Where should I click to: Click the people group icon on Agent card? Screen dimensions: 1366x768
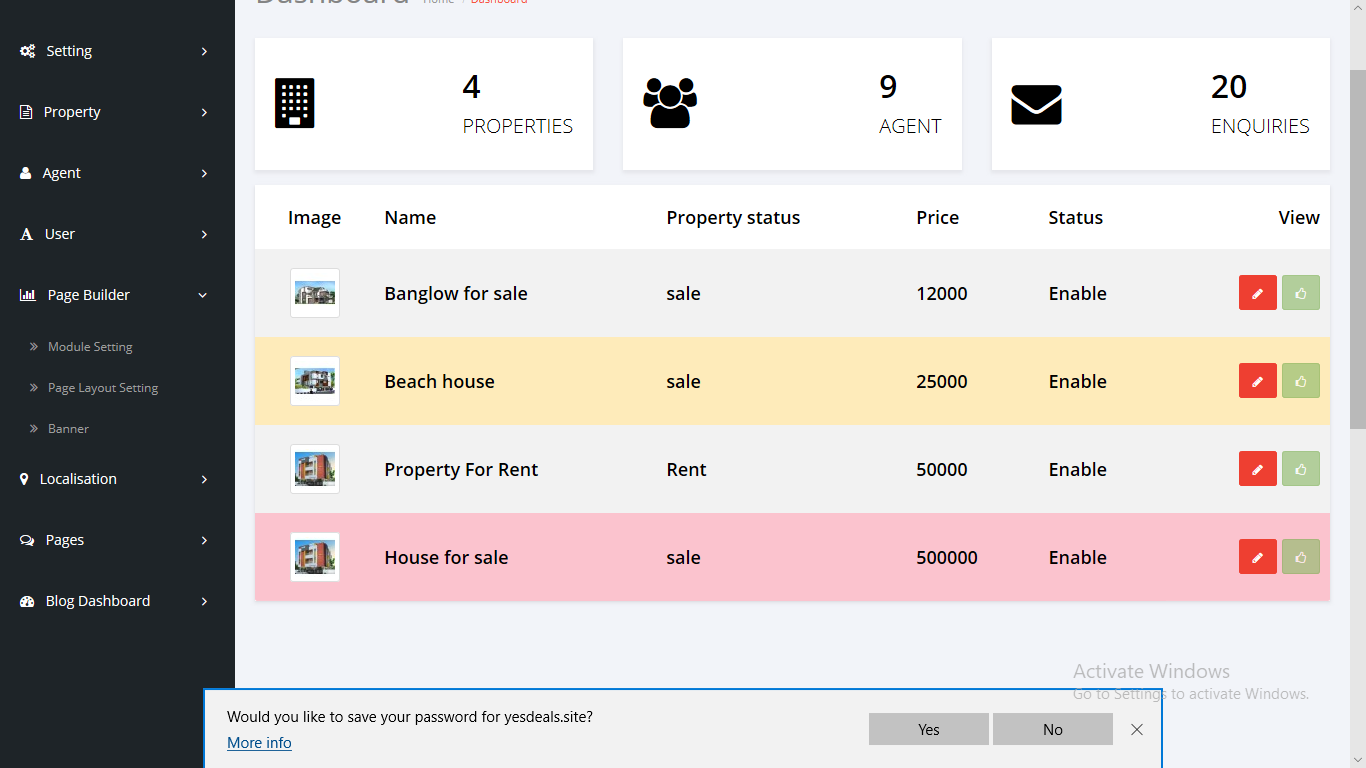point(669,103)
